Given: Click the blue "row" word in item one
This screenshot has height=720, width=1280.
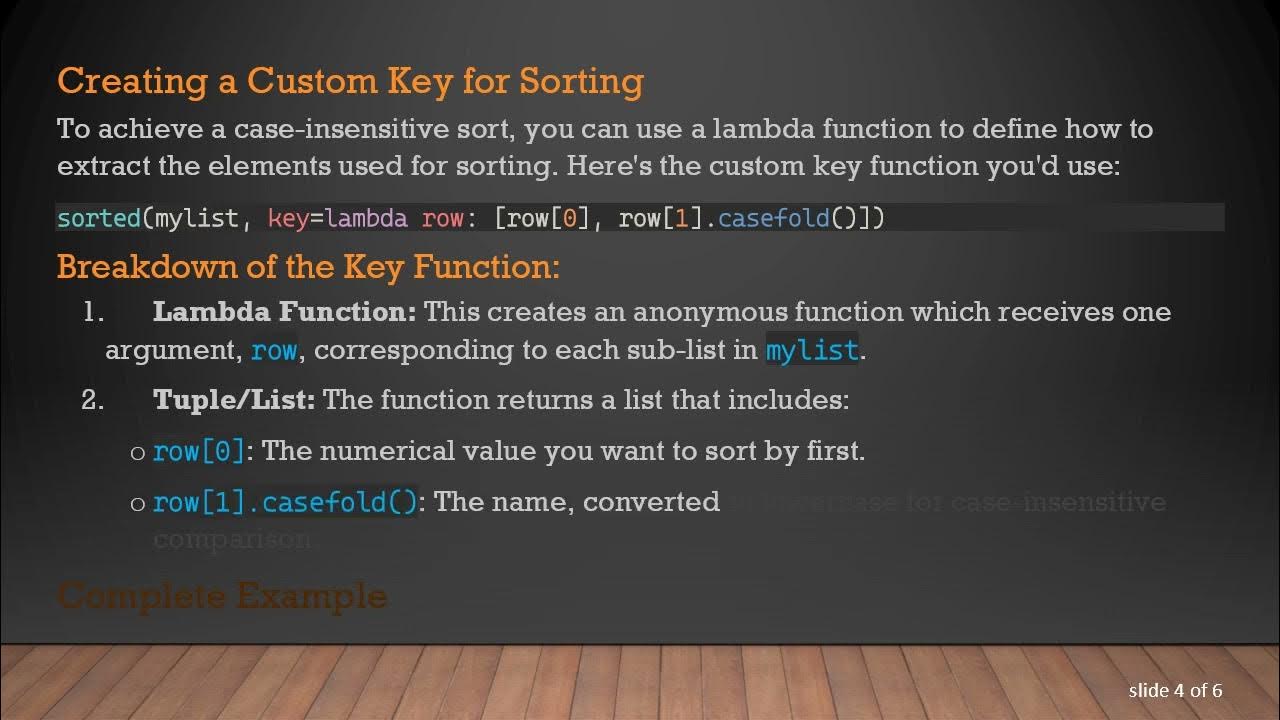Looking at the screenshot, I should 274,350.
